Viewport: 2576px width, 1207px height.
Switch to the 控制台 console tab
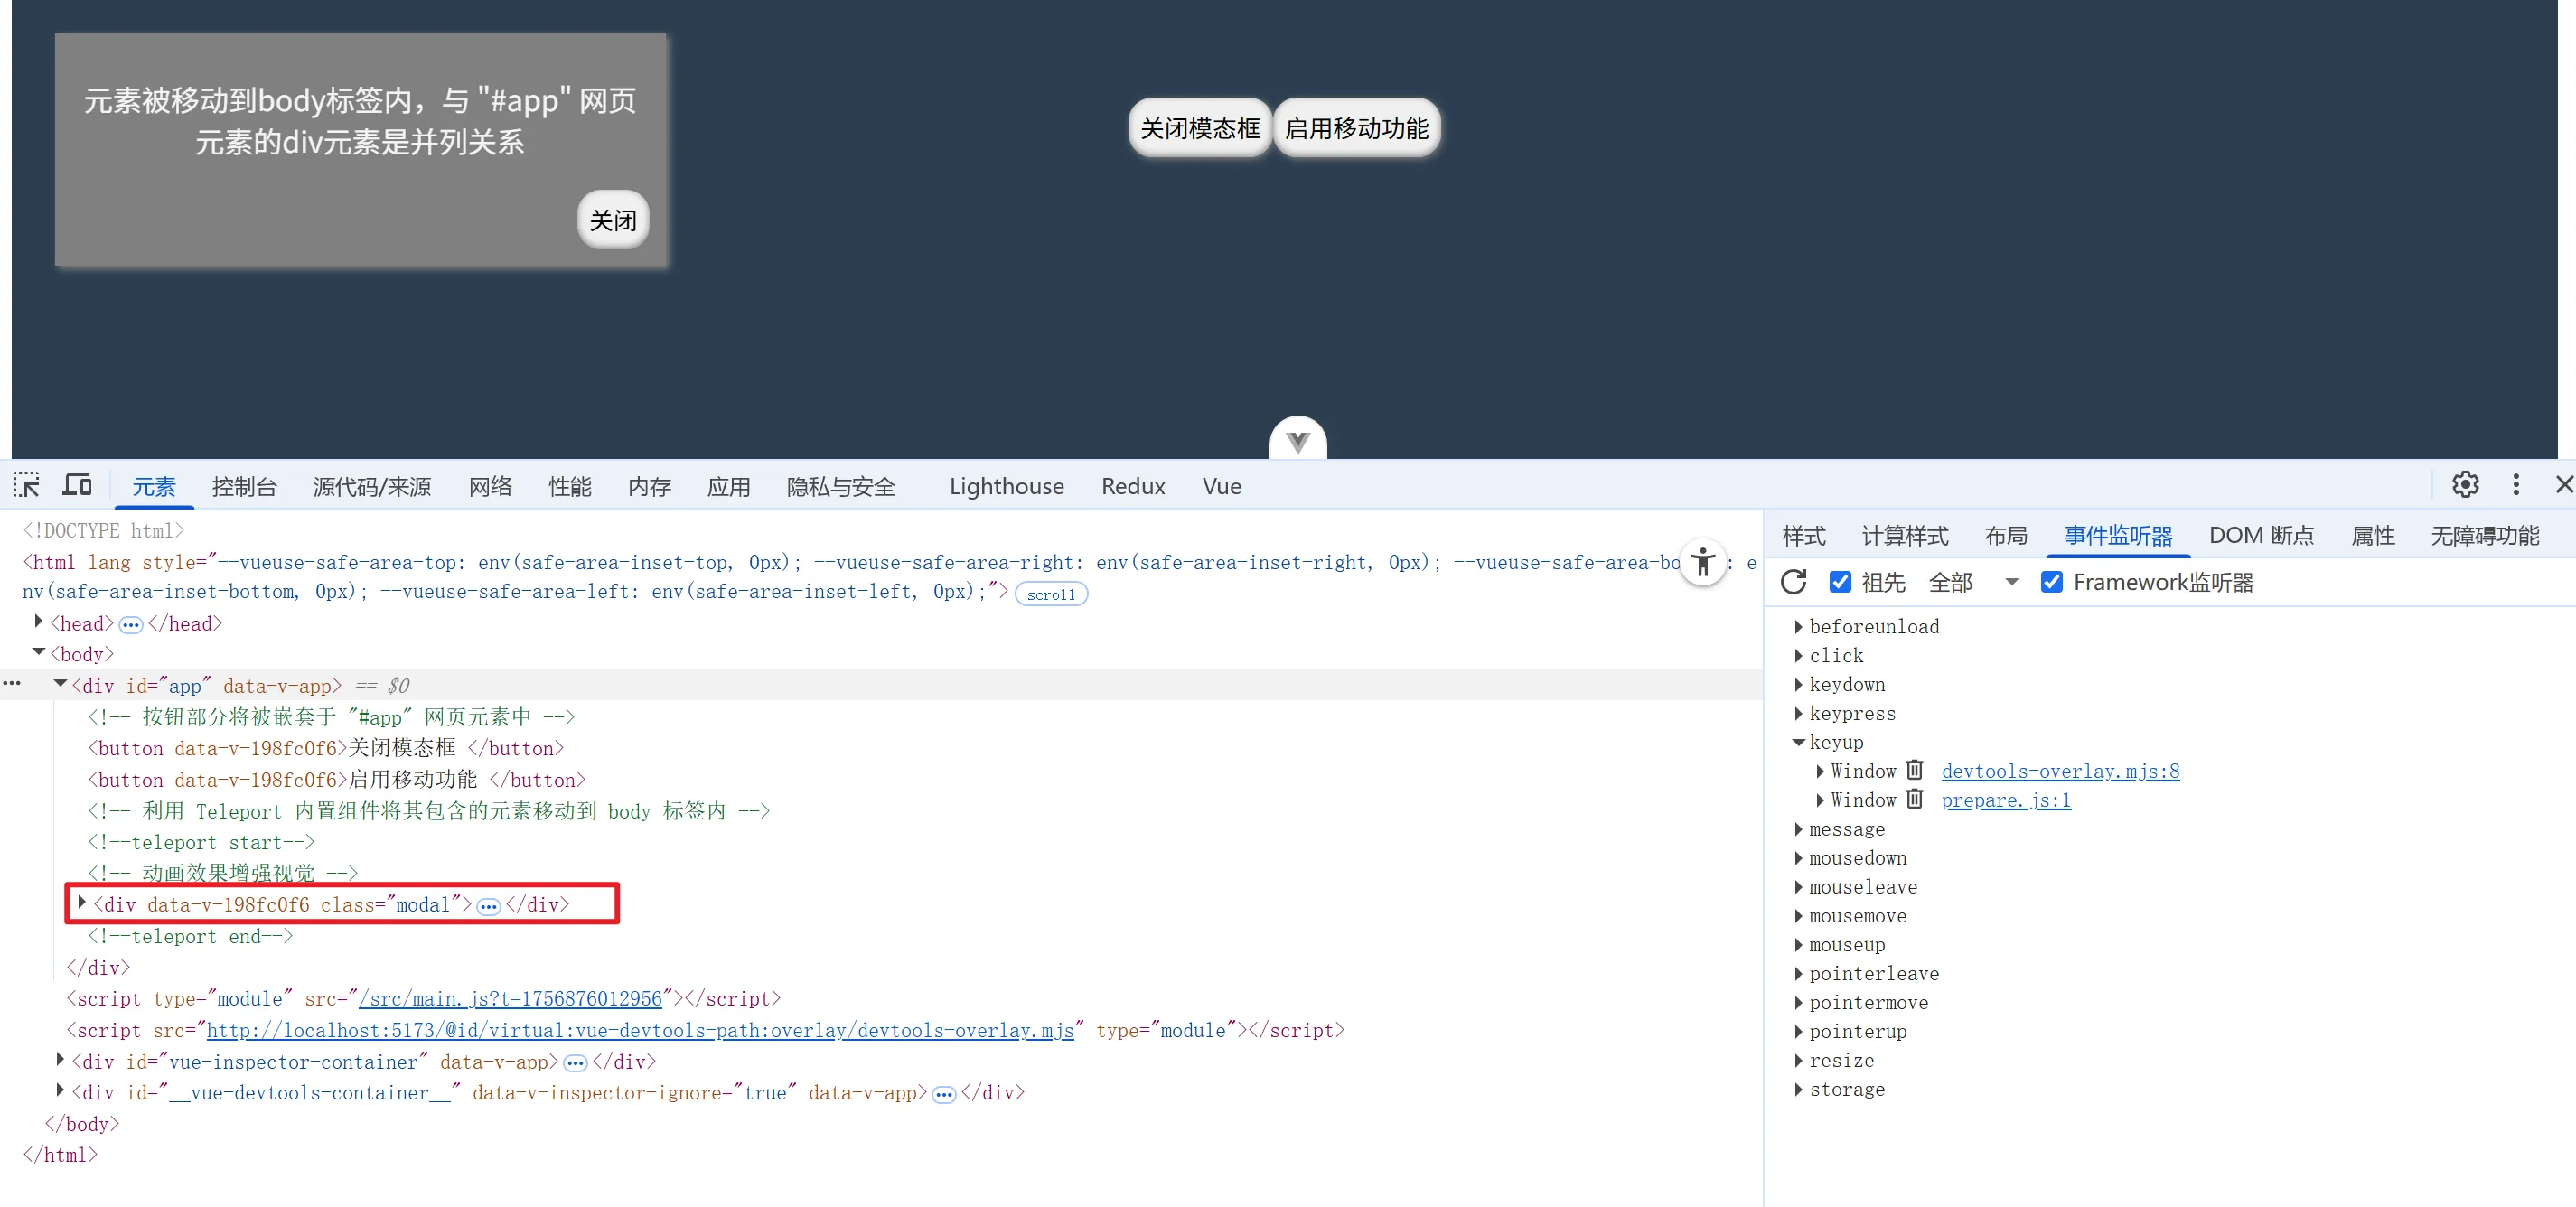(x=244, y=487)
